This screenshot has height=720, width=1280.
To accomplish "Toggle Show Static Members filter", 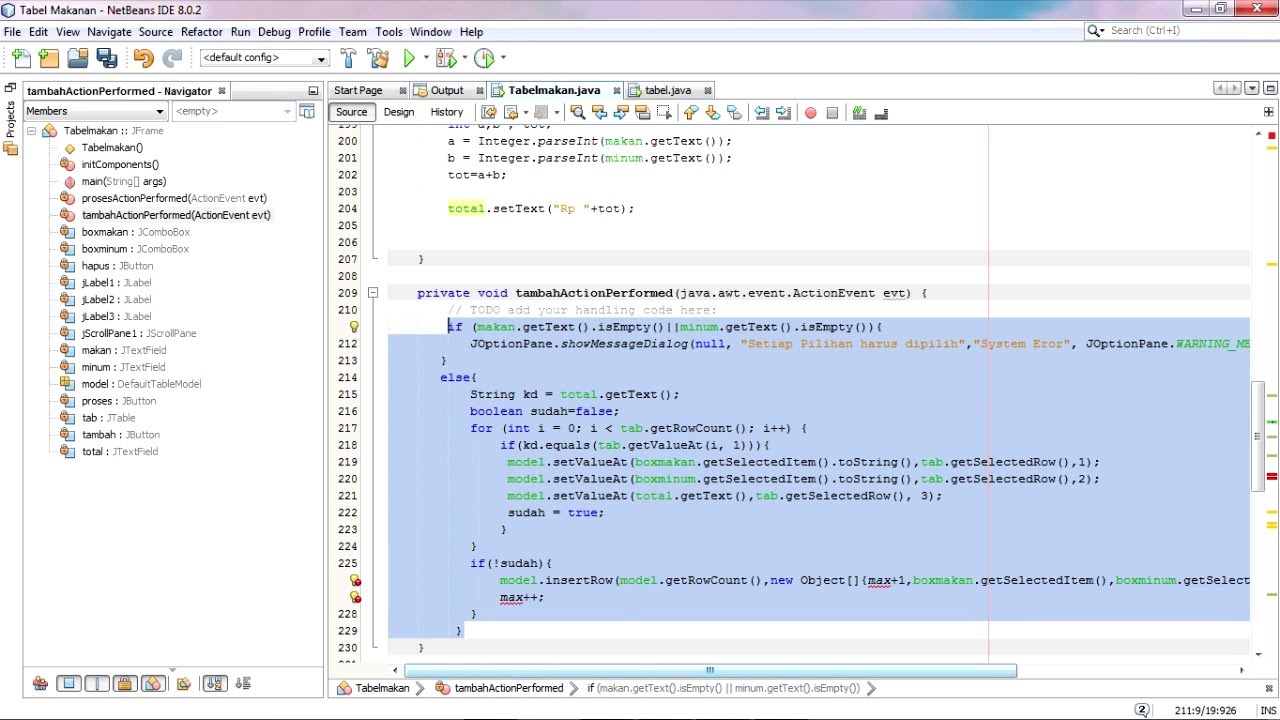I will [x=96, y=684].
